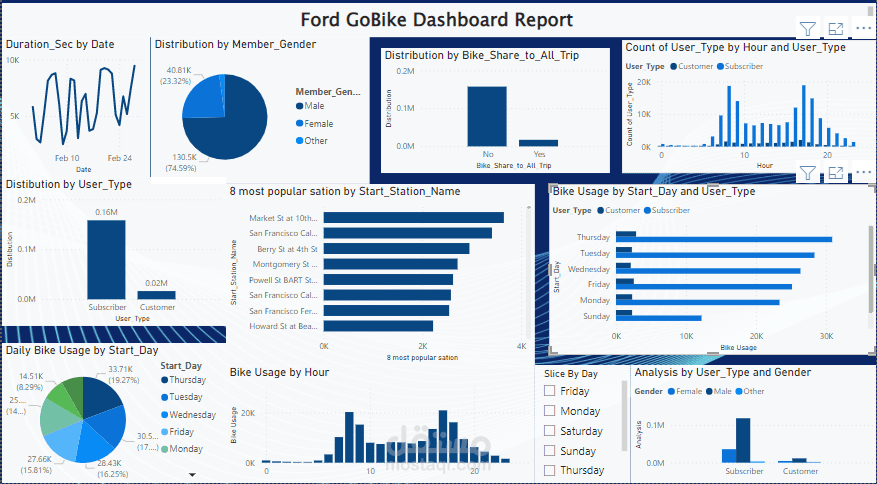Click Wednesday legend item in the Daily Bike Usage pie
This screenshot has width=877, height=484.
click(x=188, y=415)
